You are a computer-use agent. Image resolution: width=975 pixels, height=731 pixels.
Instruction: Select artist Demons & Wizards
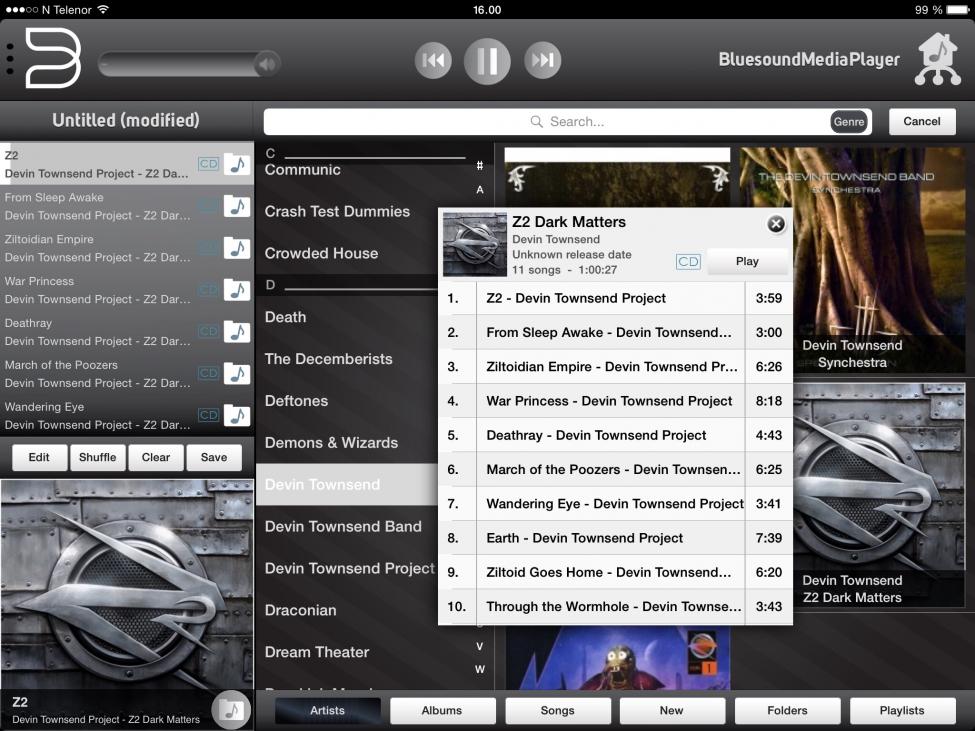pyautogui.click(x=331, y=443)
